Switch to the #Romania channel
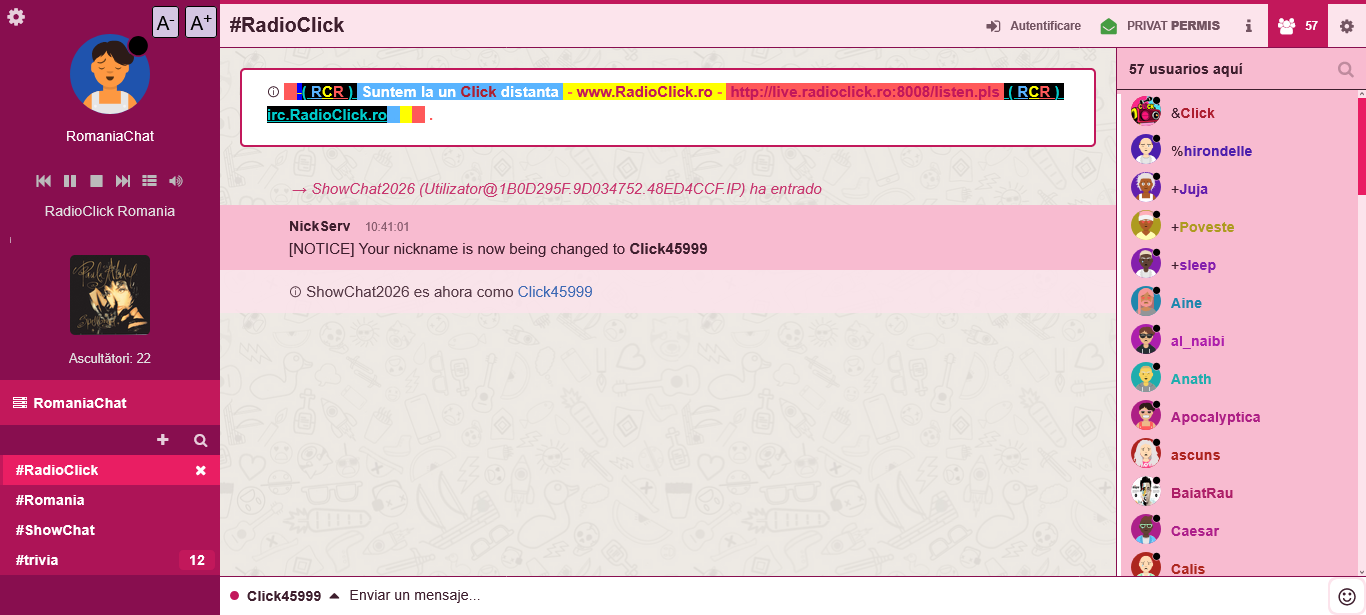The height and width of the screenshot is (615, 1366). [110, 500]
